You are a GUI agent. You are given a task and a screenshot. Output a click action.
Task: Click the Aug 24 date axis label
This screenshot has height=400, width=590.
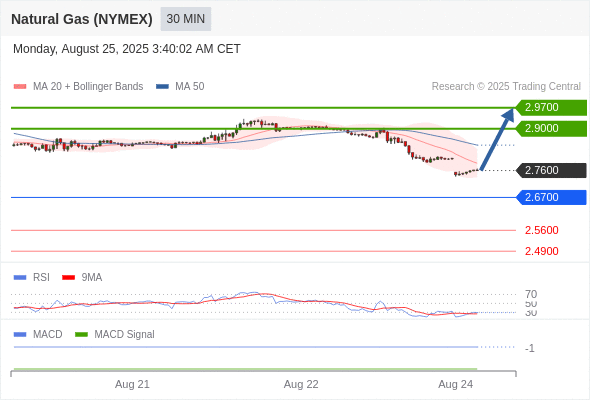(x=455, y=384)
